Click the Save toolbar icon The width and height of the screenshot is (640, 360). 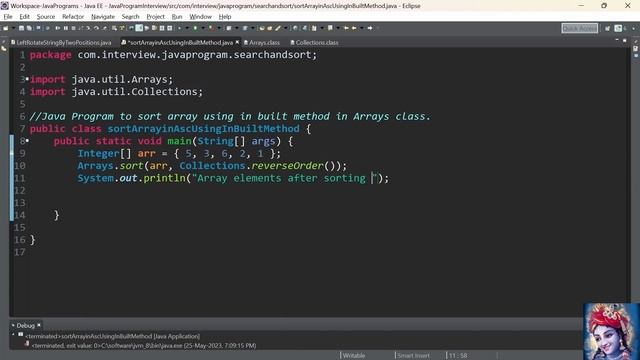coord(21,28)
